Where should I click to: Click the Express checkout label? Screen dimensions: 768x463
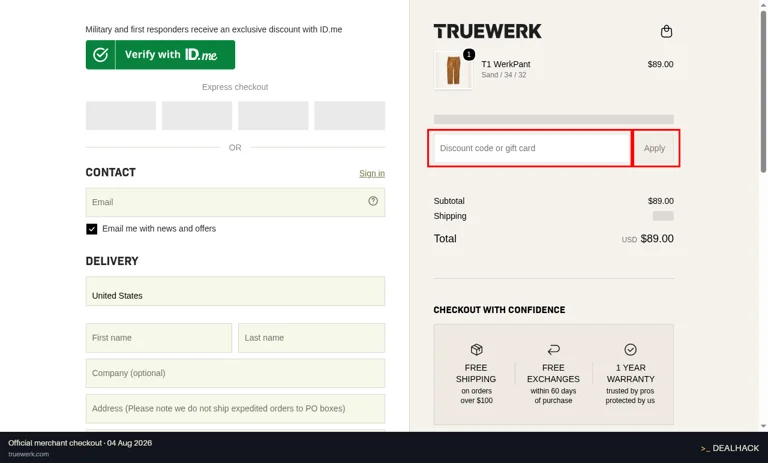click(x=235, y=87)
